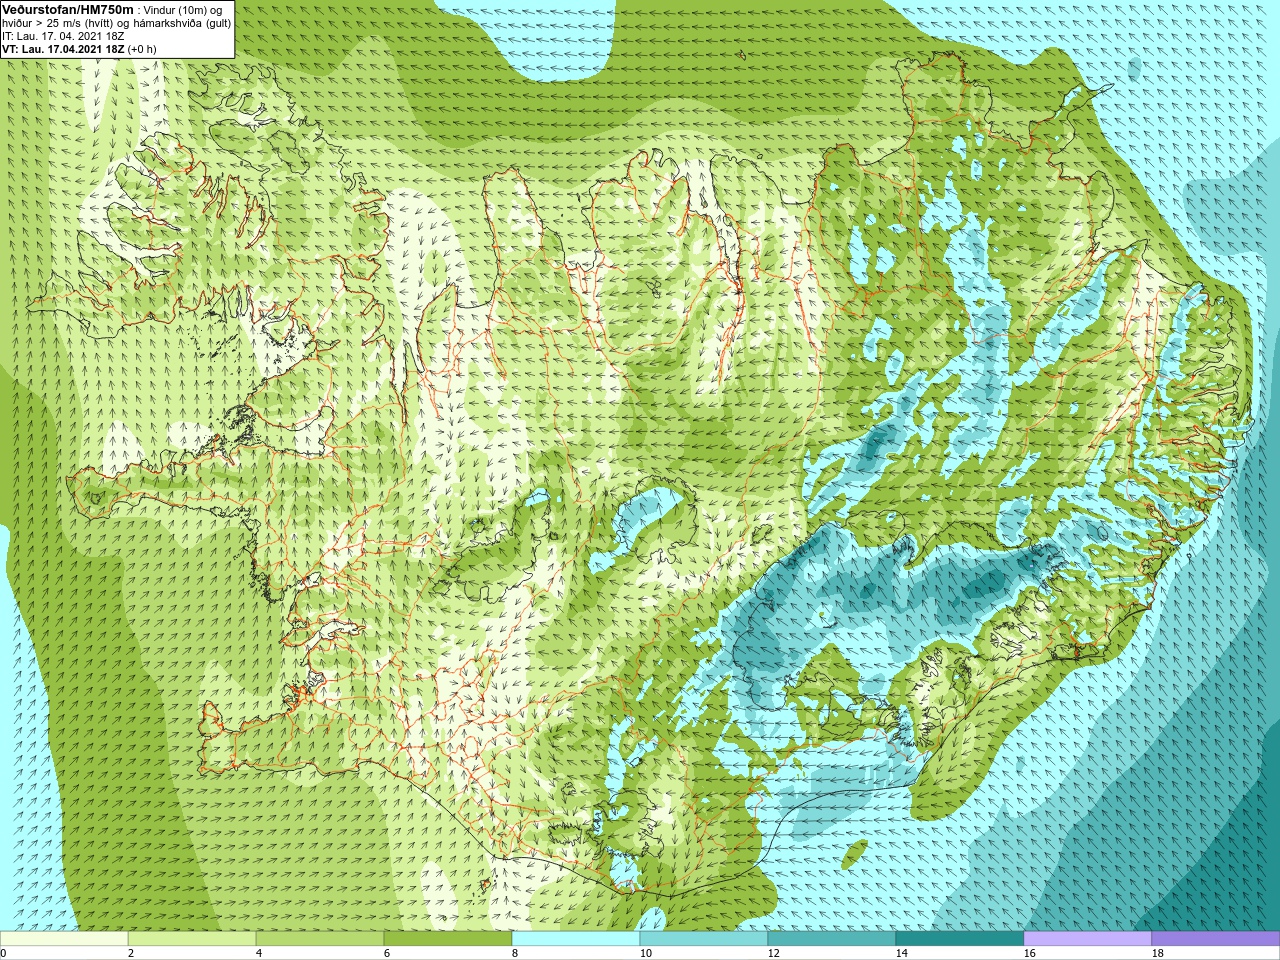1280x960 pixels.
Task: Choose the 12–14 m/s teal legend swatch
Action: point(832,939)
